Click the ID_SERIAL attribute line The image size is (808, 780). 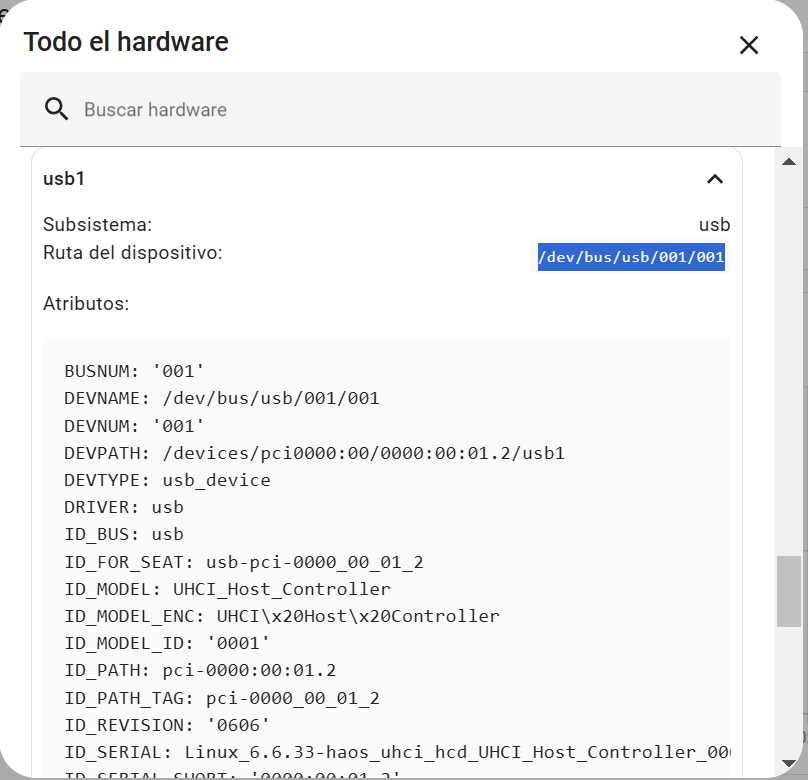pyautogui.click(x=396, y=751)
